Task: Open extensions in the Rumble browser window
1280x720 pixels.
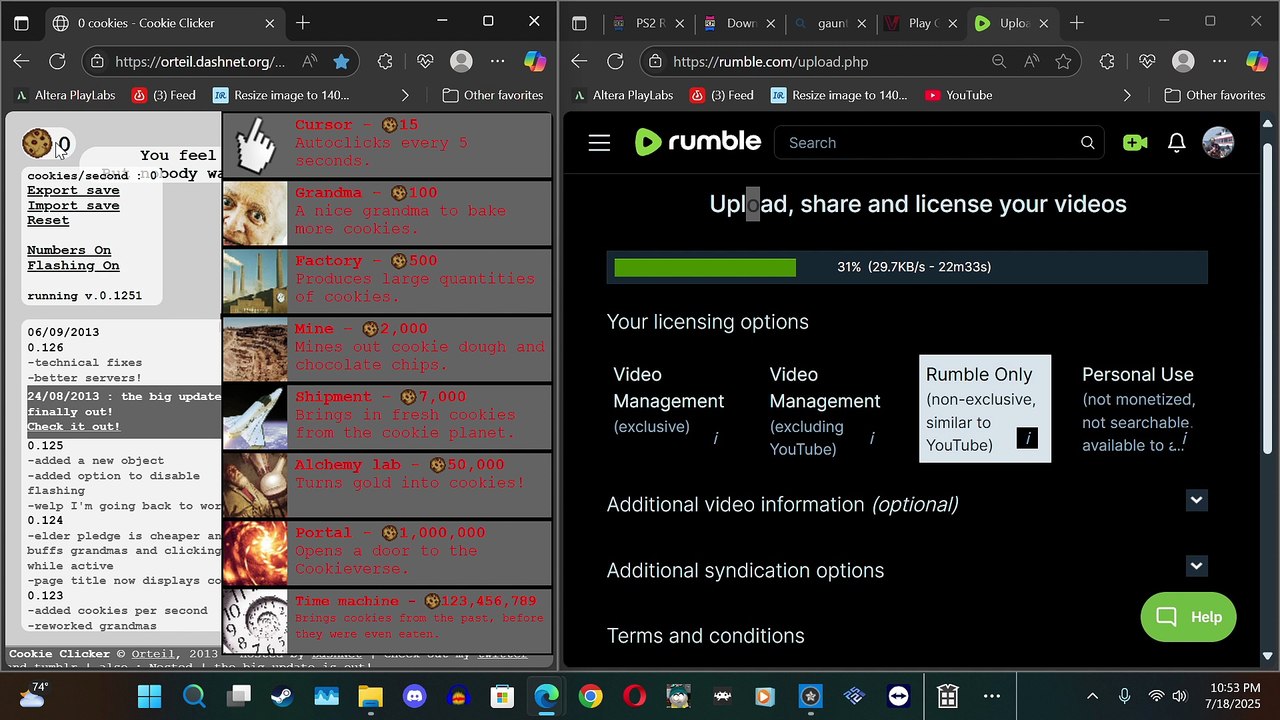Action: click(1107, 61)
